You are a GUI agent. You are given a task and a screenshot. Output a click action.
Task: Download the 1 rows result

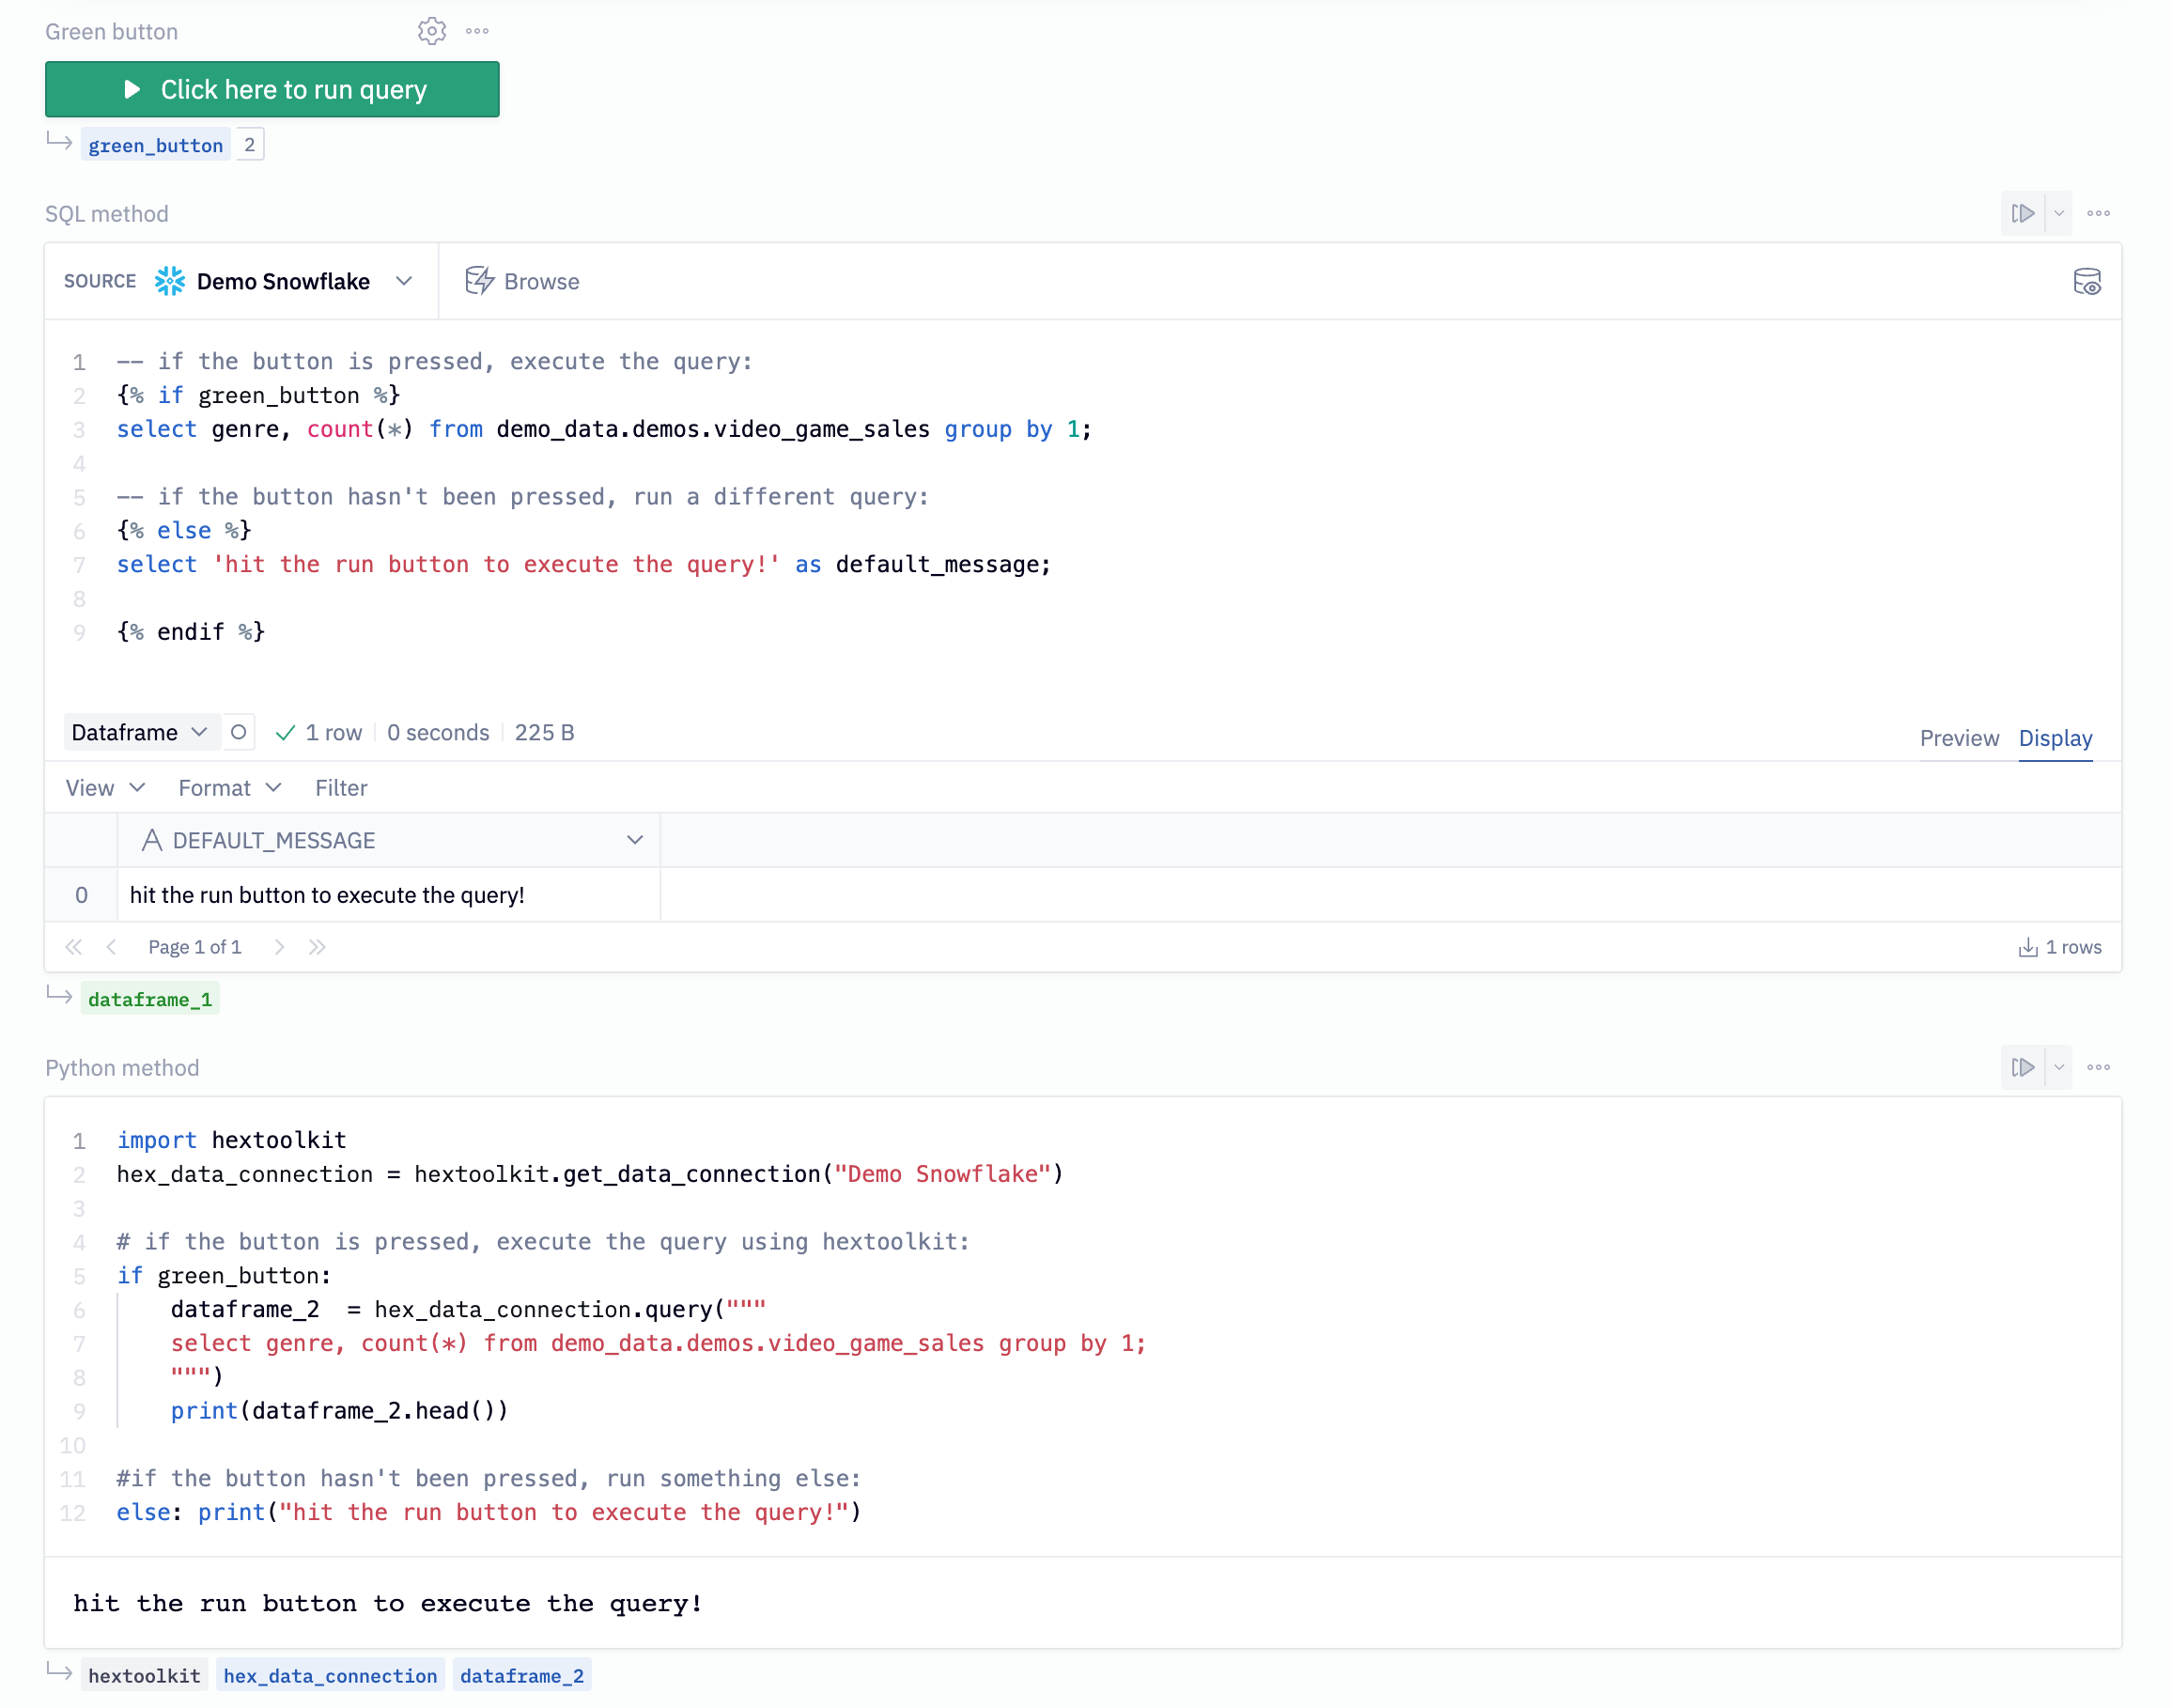[x=2059, y=947]
